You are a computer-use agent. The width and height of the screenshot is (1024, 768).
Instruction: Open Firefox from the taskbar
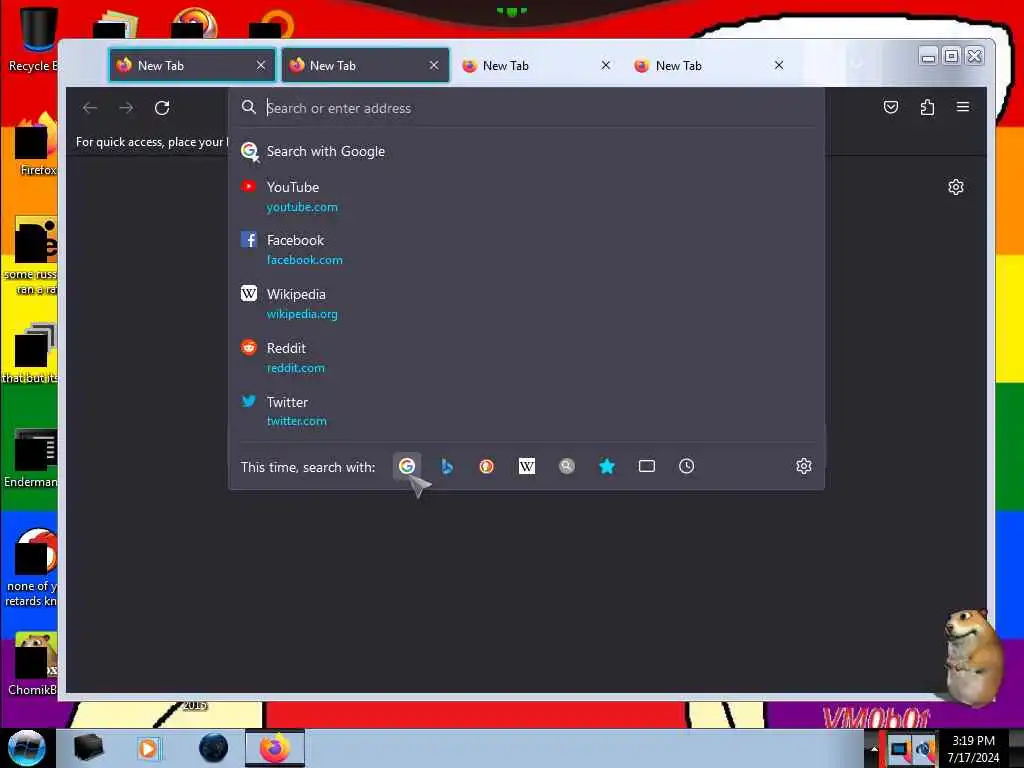[x=275, y=748]
